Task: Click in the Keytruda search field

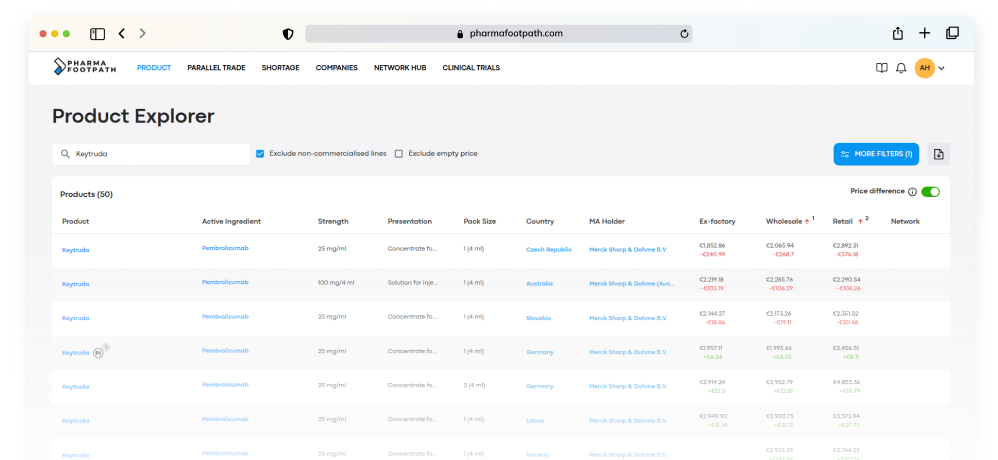Action: click(x=151, y=154)
